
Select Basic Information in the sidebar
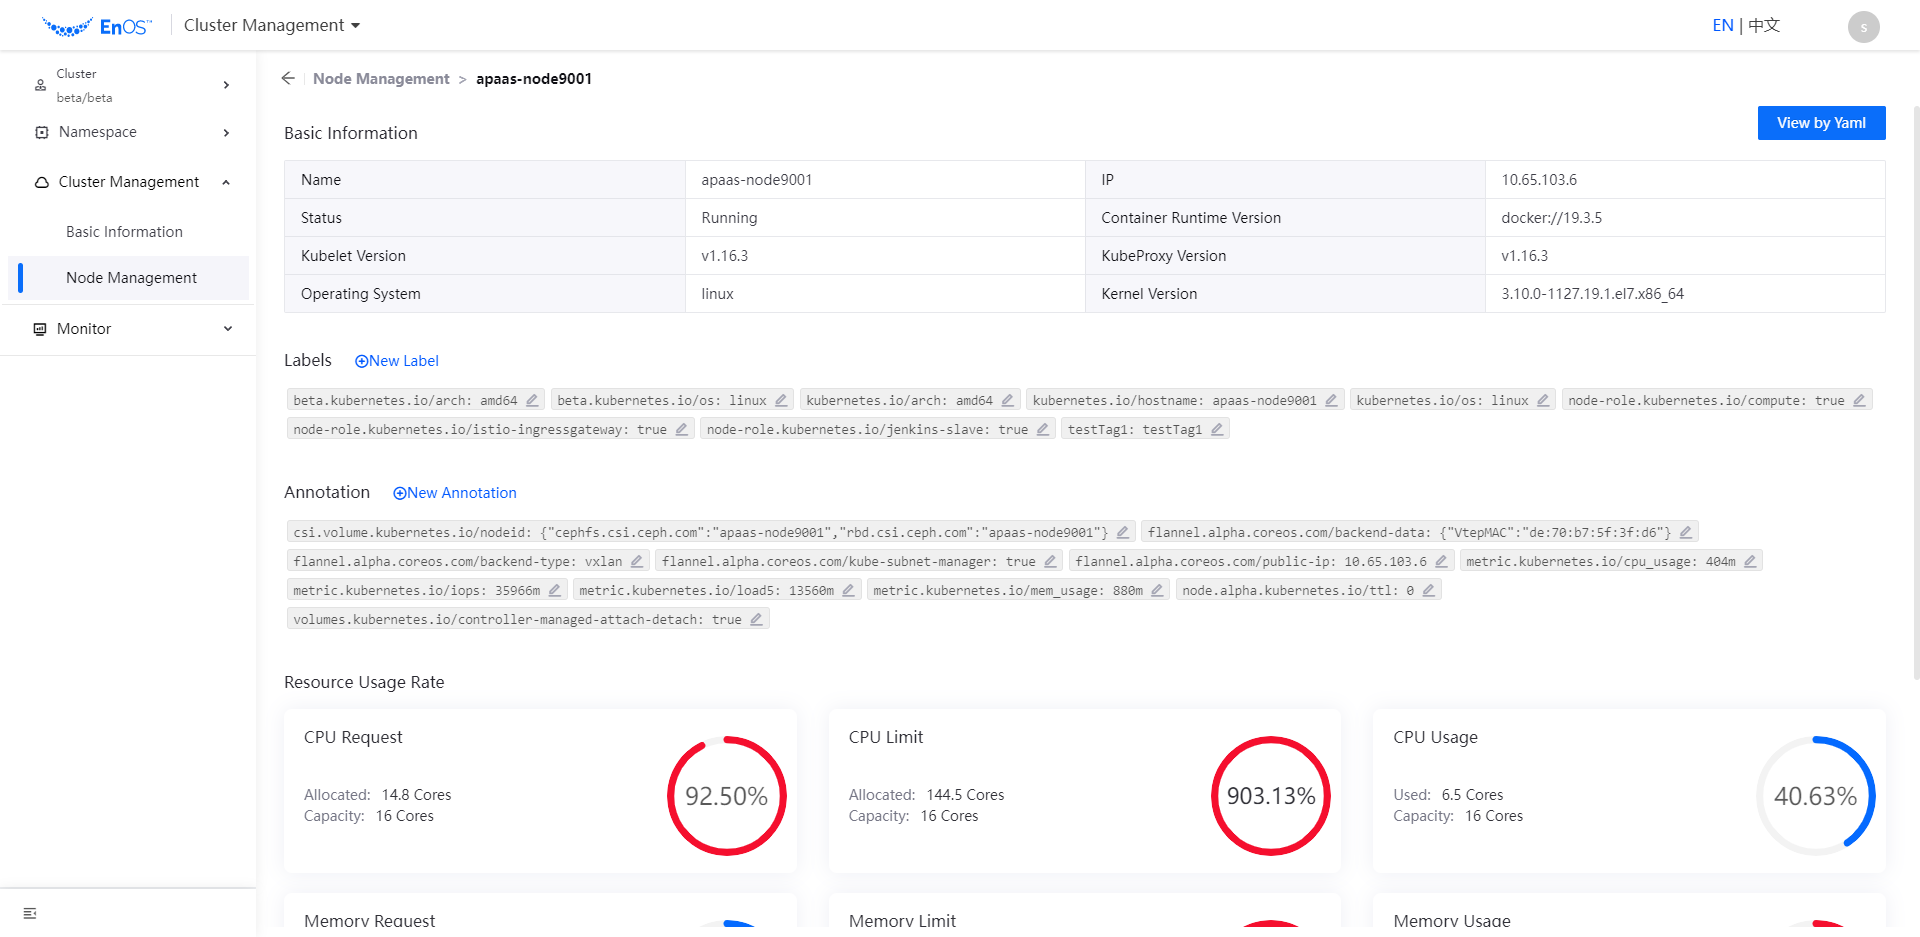pyautogui.click(x=124, y=231)
